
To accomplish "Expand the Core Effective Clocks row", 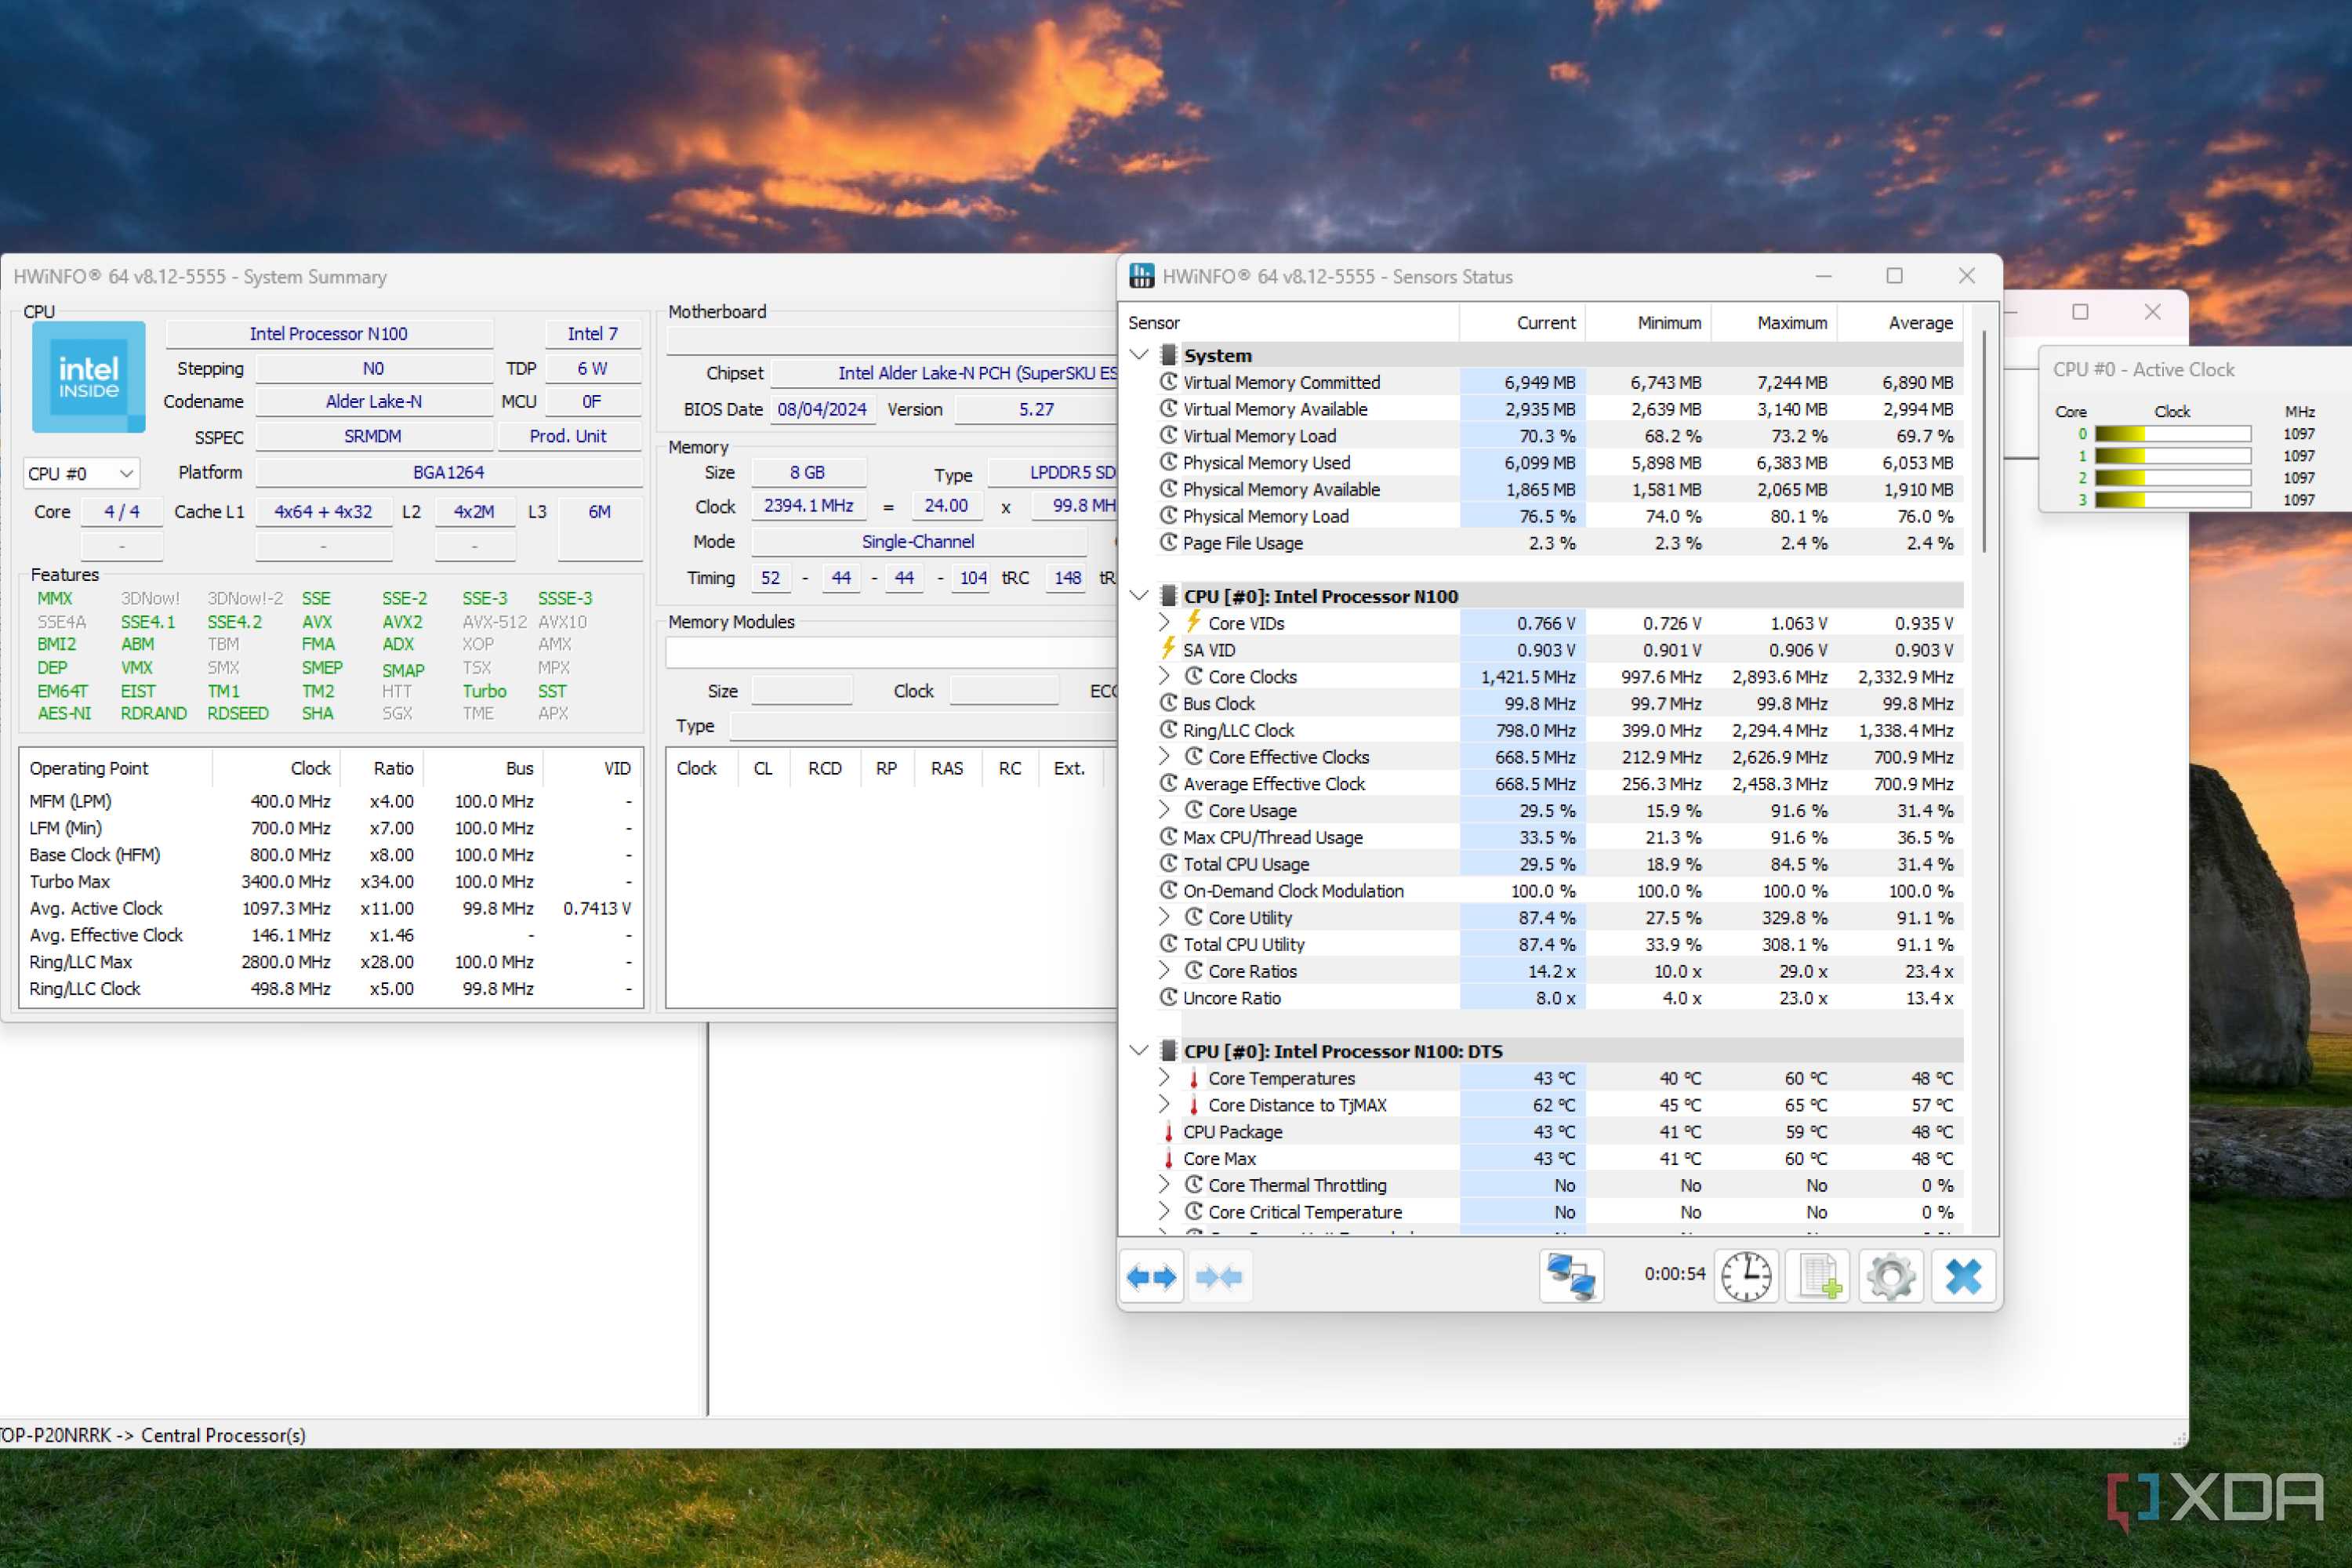I will tap(1164, 756).
